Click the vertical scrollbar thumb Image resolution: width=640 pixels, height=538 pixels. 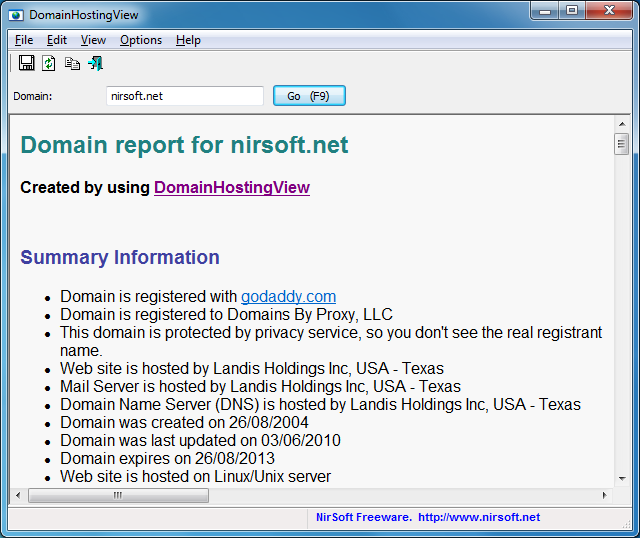click(x=622, y=144)
